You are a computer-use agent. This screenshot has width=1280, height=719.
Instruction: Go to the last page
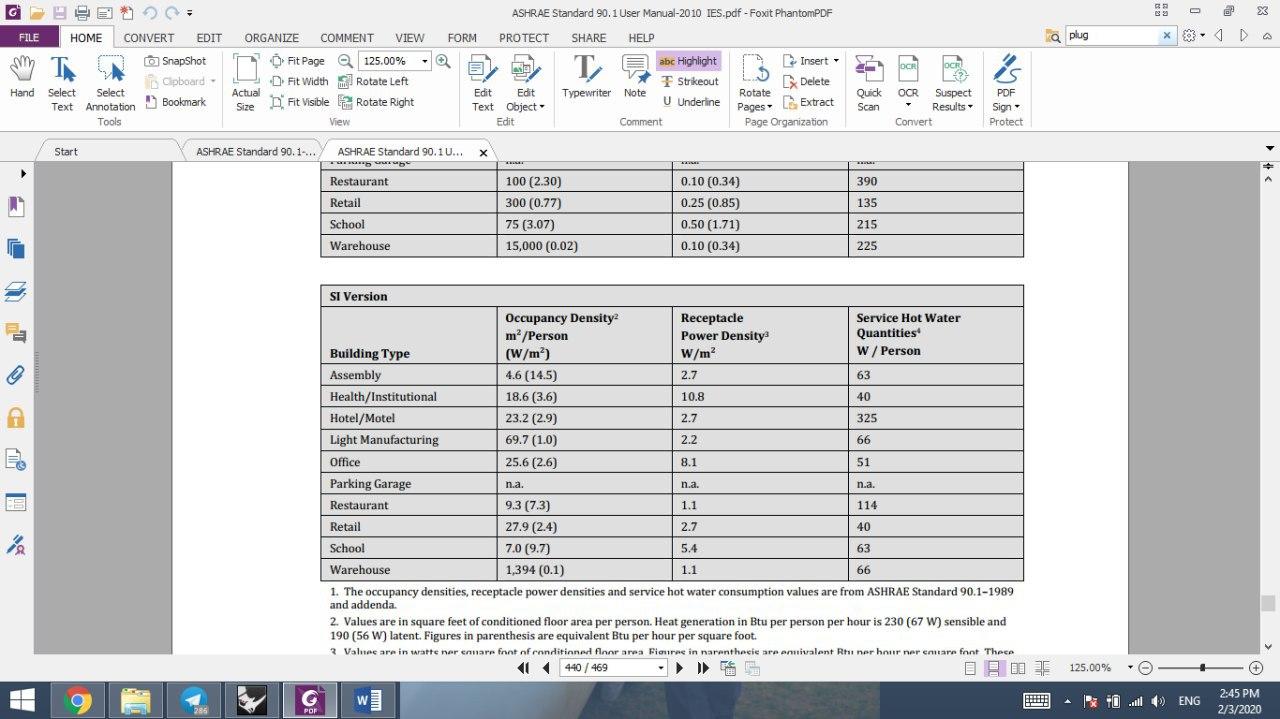(x=703, y=668)
